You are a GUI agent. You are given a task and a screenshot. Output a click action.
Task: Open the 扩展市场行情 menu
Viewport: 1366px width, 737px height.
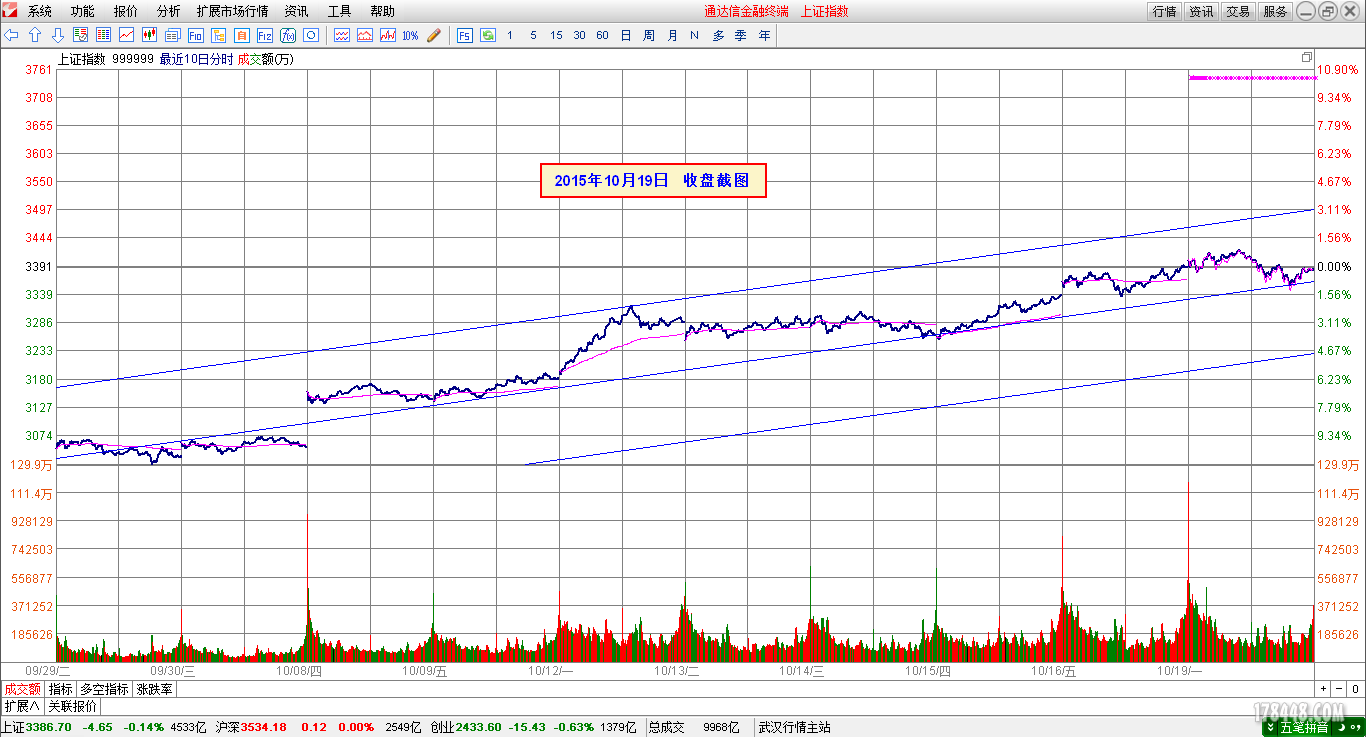point(233,12)
